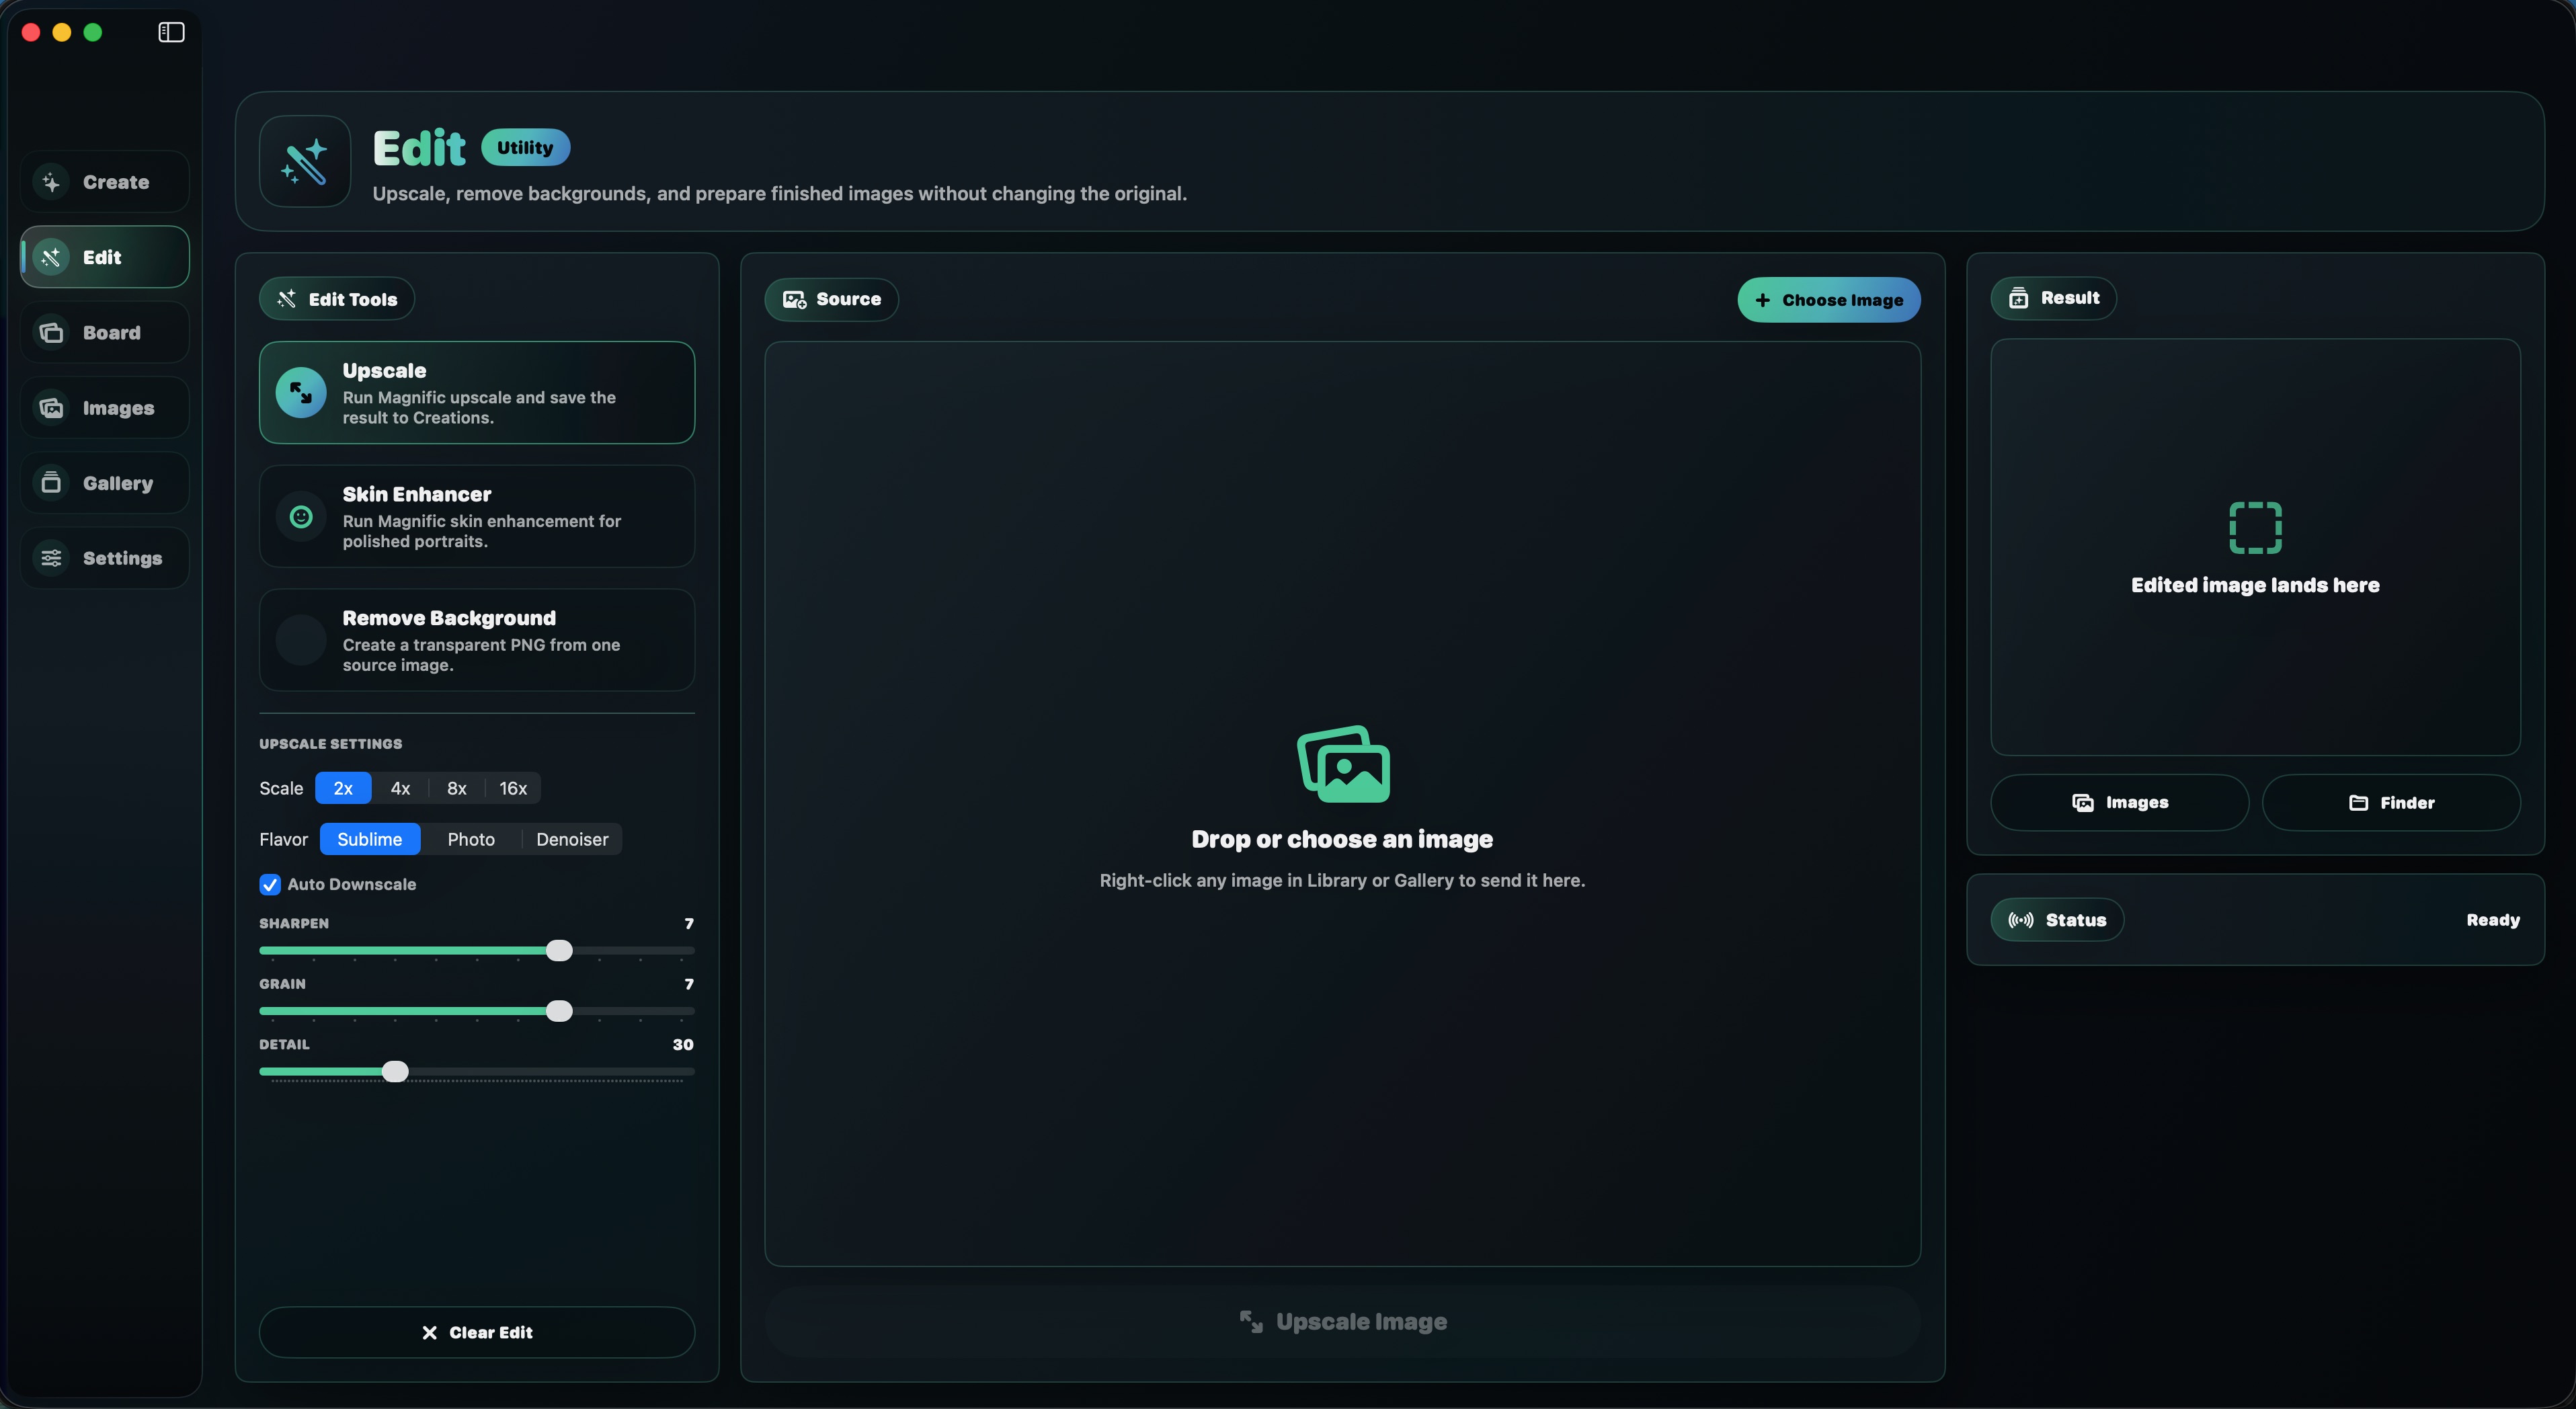Click the Sharpen slider handle

(560, 950)
